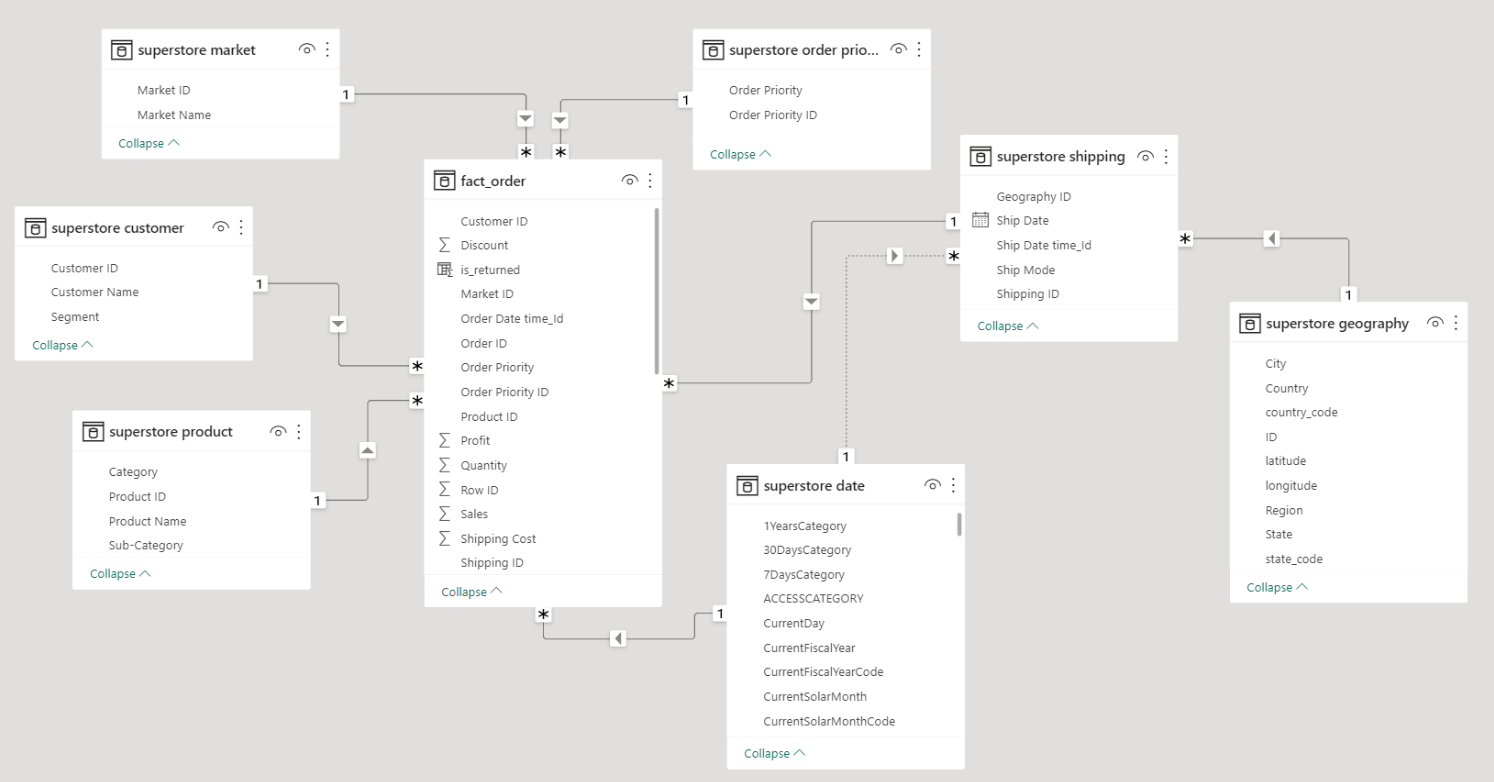Select the sigma icon next to Quantity
This screenshot has height=782, width=1494.
coord(446,465)
